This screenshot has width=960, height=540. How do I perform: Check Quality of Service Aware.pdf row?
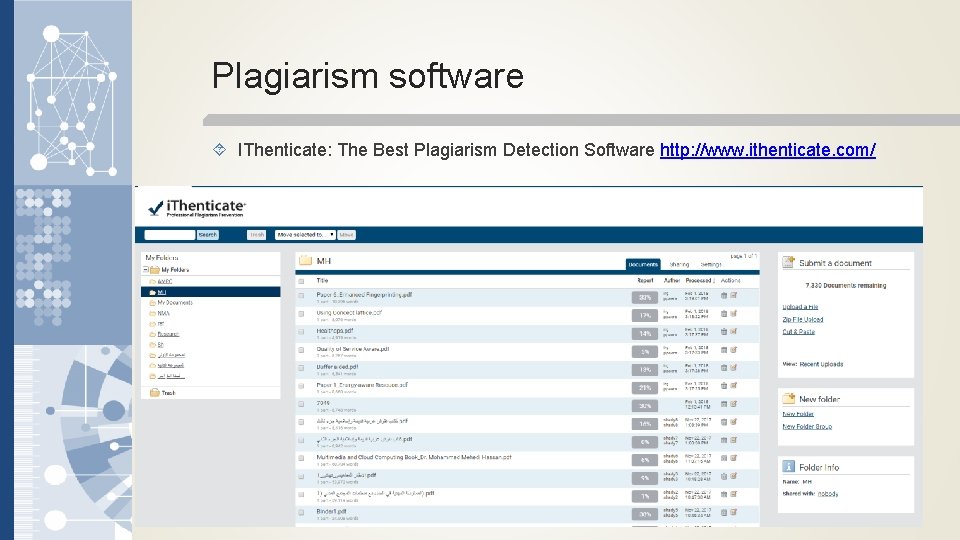[x=301, y=350]
